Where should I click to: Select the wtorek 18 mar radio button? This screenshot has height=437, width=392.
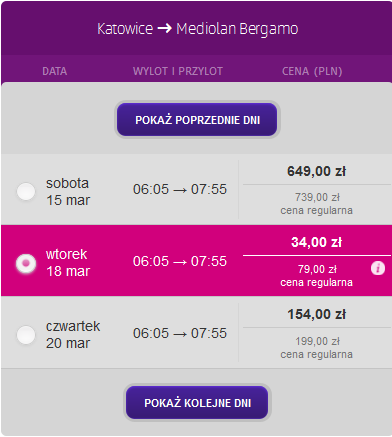pos(26,263)
